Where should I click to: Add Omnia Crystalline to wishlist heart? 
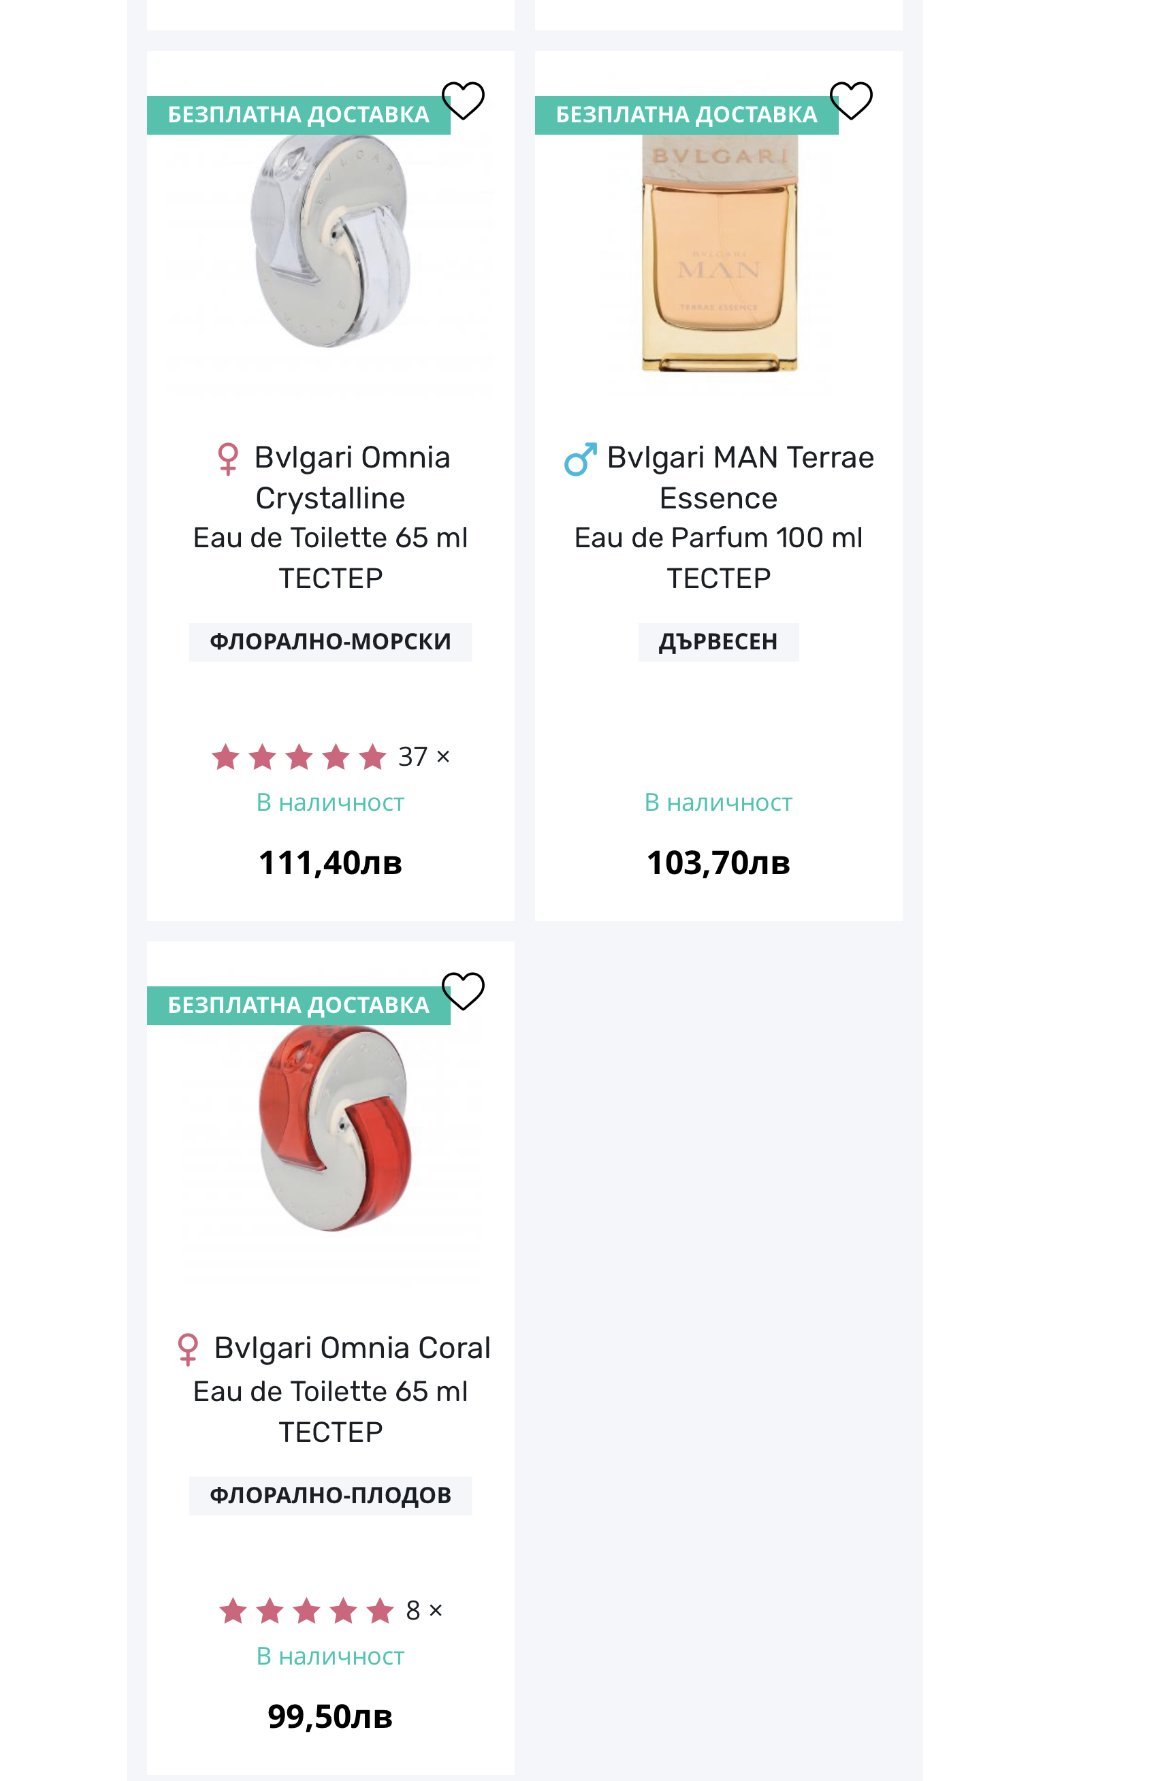point(463,100)
